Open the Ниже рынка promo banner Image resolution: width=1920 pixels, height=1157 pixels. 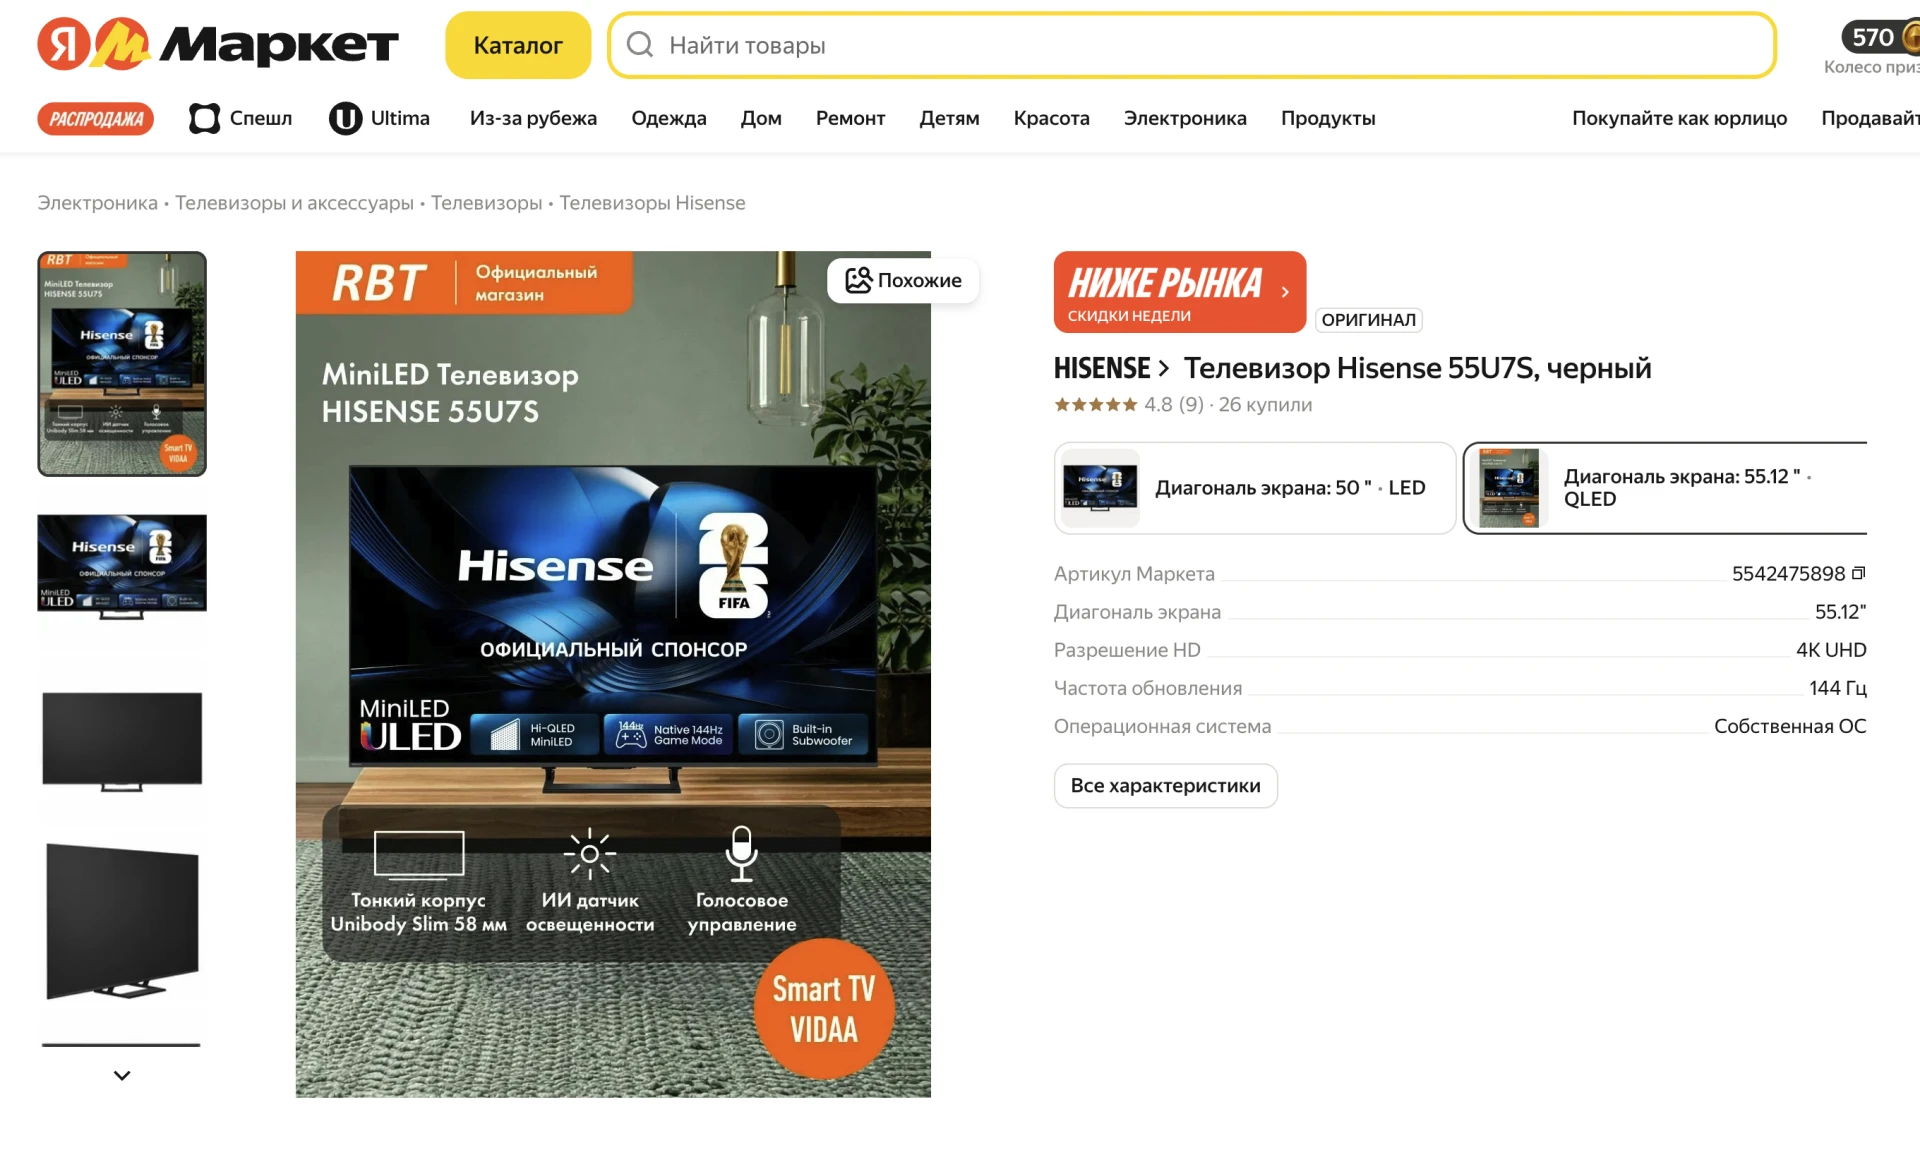point(1179,292)
